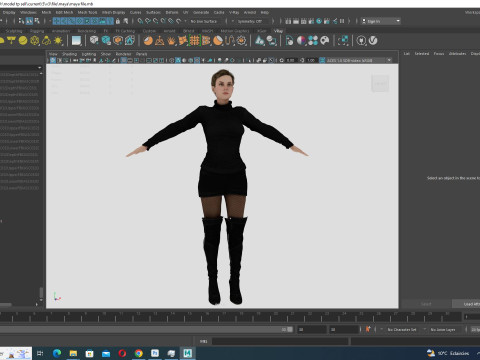Click the sky gradient square shelf icon

(x=76, y=41)
